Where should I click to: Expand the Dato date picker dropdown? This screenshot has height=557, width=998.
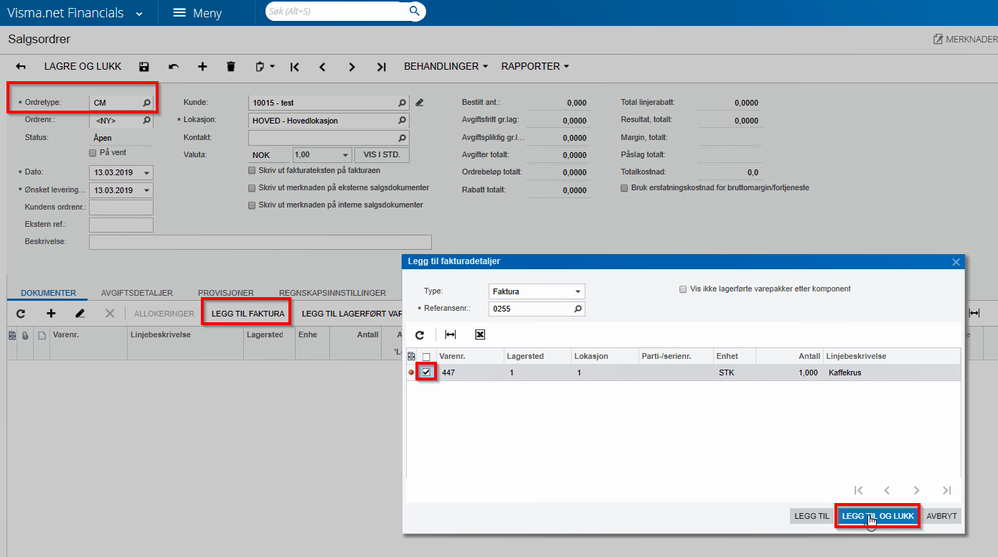pos(148,173)
